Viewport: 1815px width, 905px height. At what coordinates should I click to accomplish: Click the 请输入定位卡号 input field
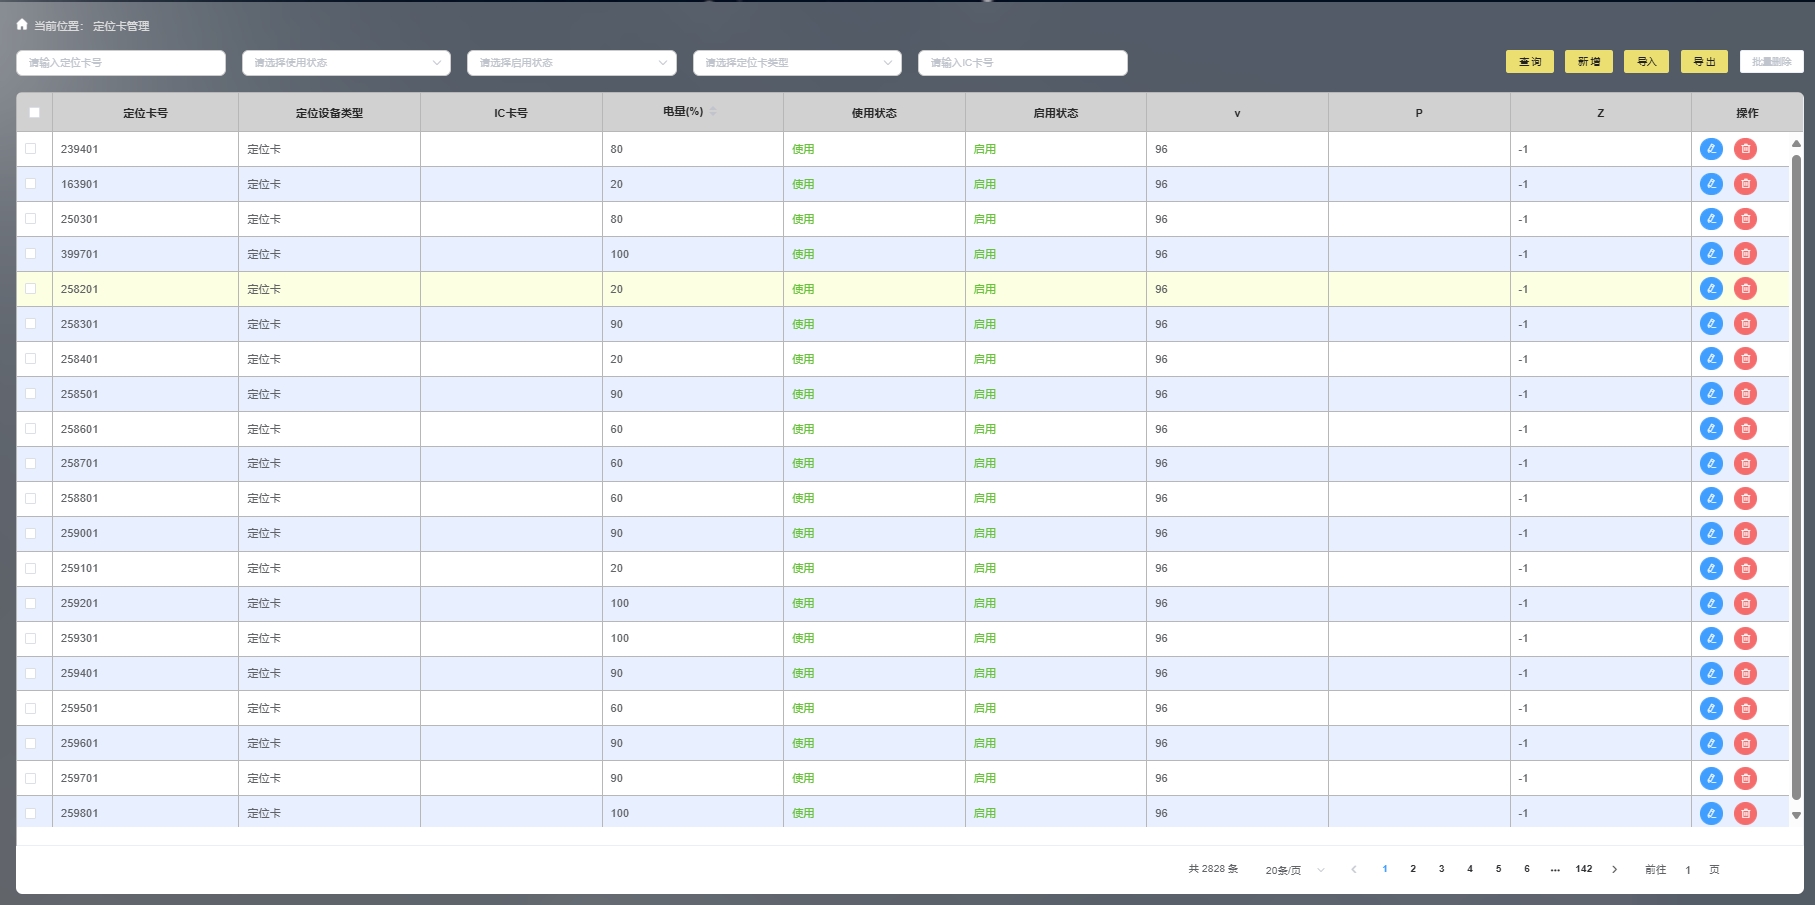coord(121,63)
